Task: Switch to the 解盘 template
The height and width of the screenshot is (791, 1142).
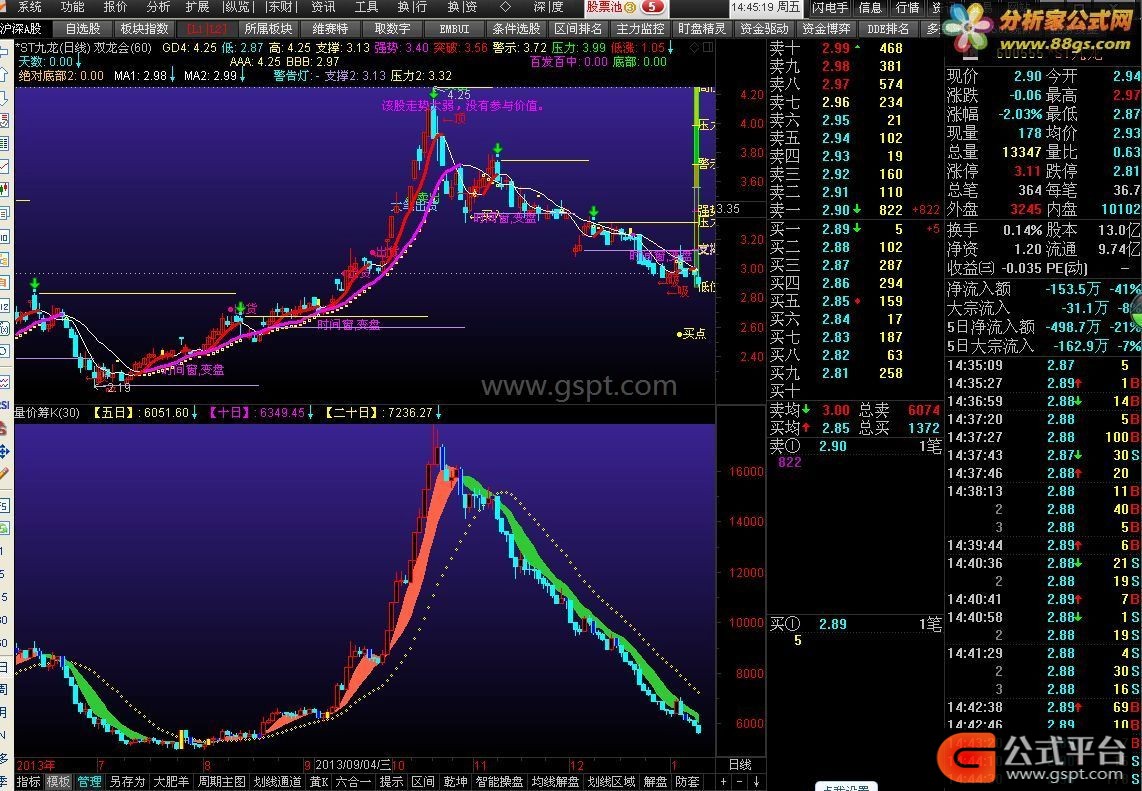Action: [655, 782]
